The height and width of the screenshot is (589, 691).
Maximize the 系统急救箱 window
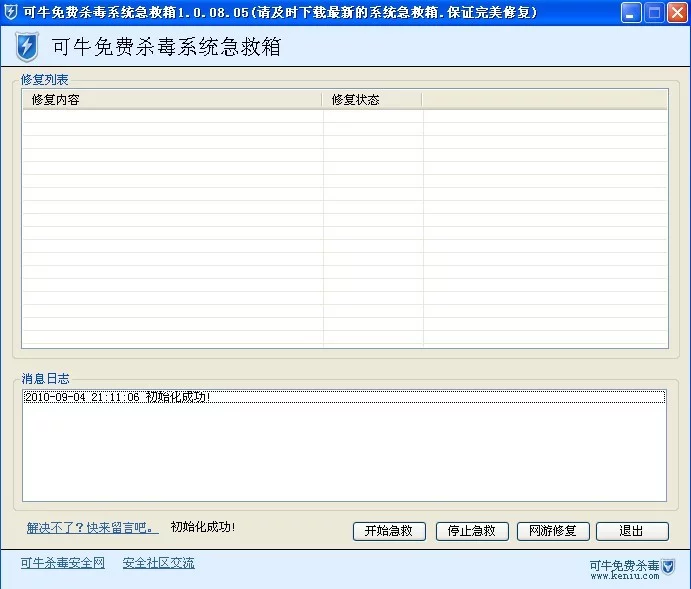pos(654,12)
